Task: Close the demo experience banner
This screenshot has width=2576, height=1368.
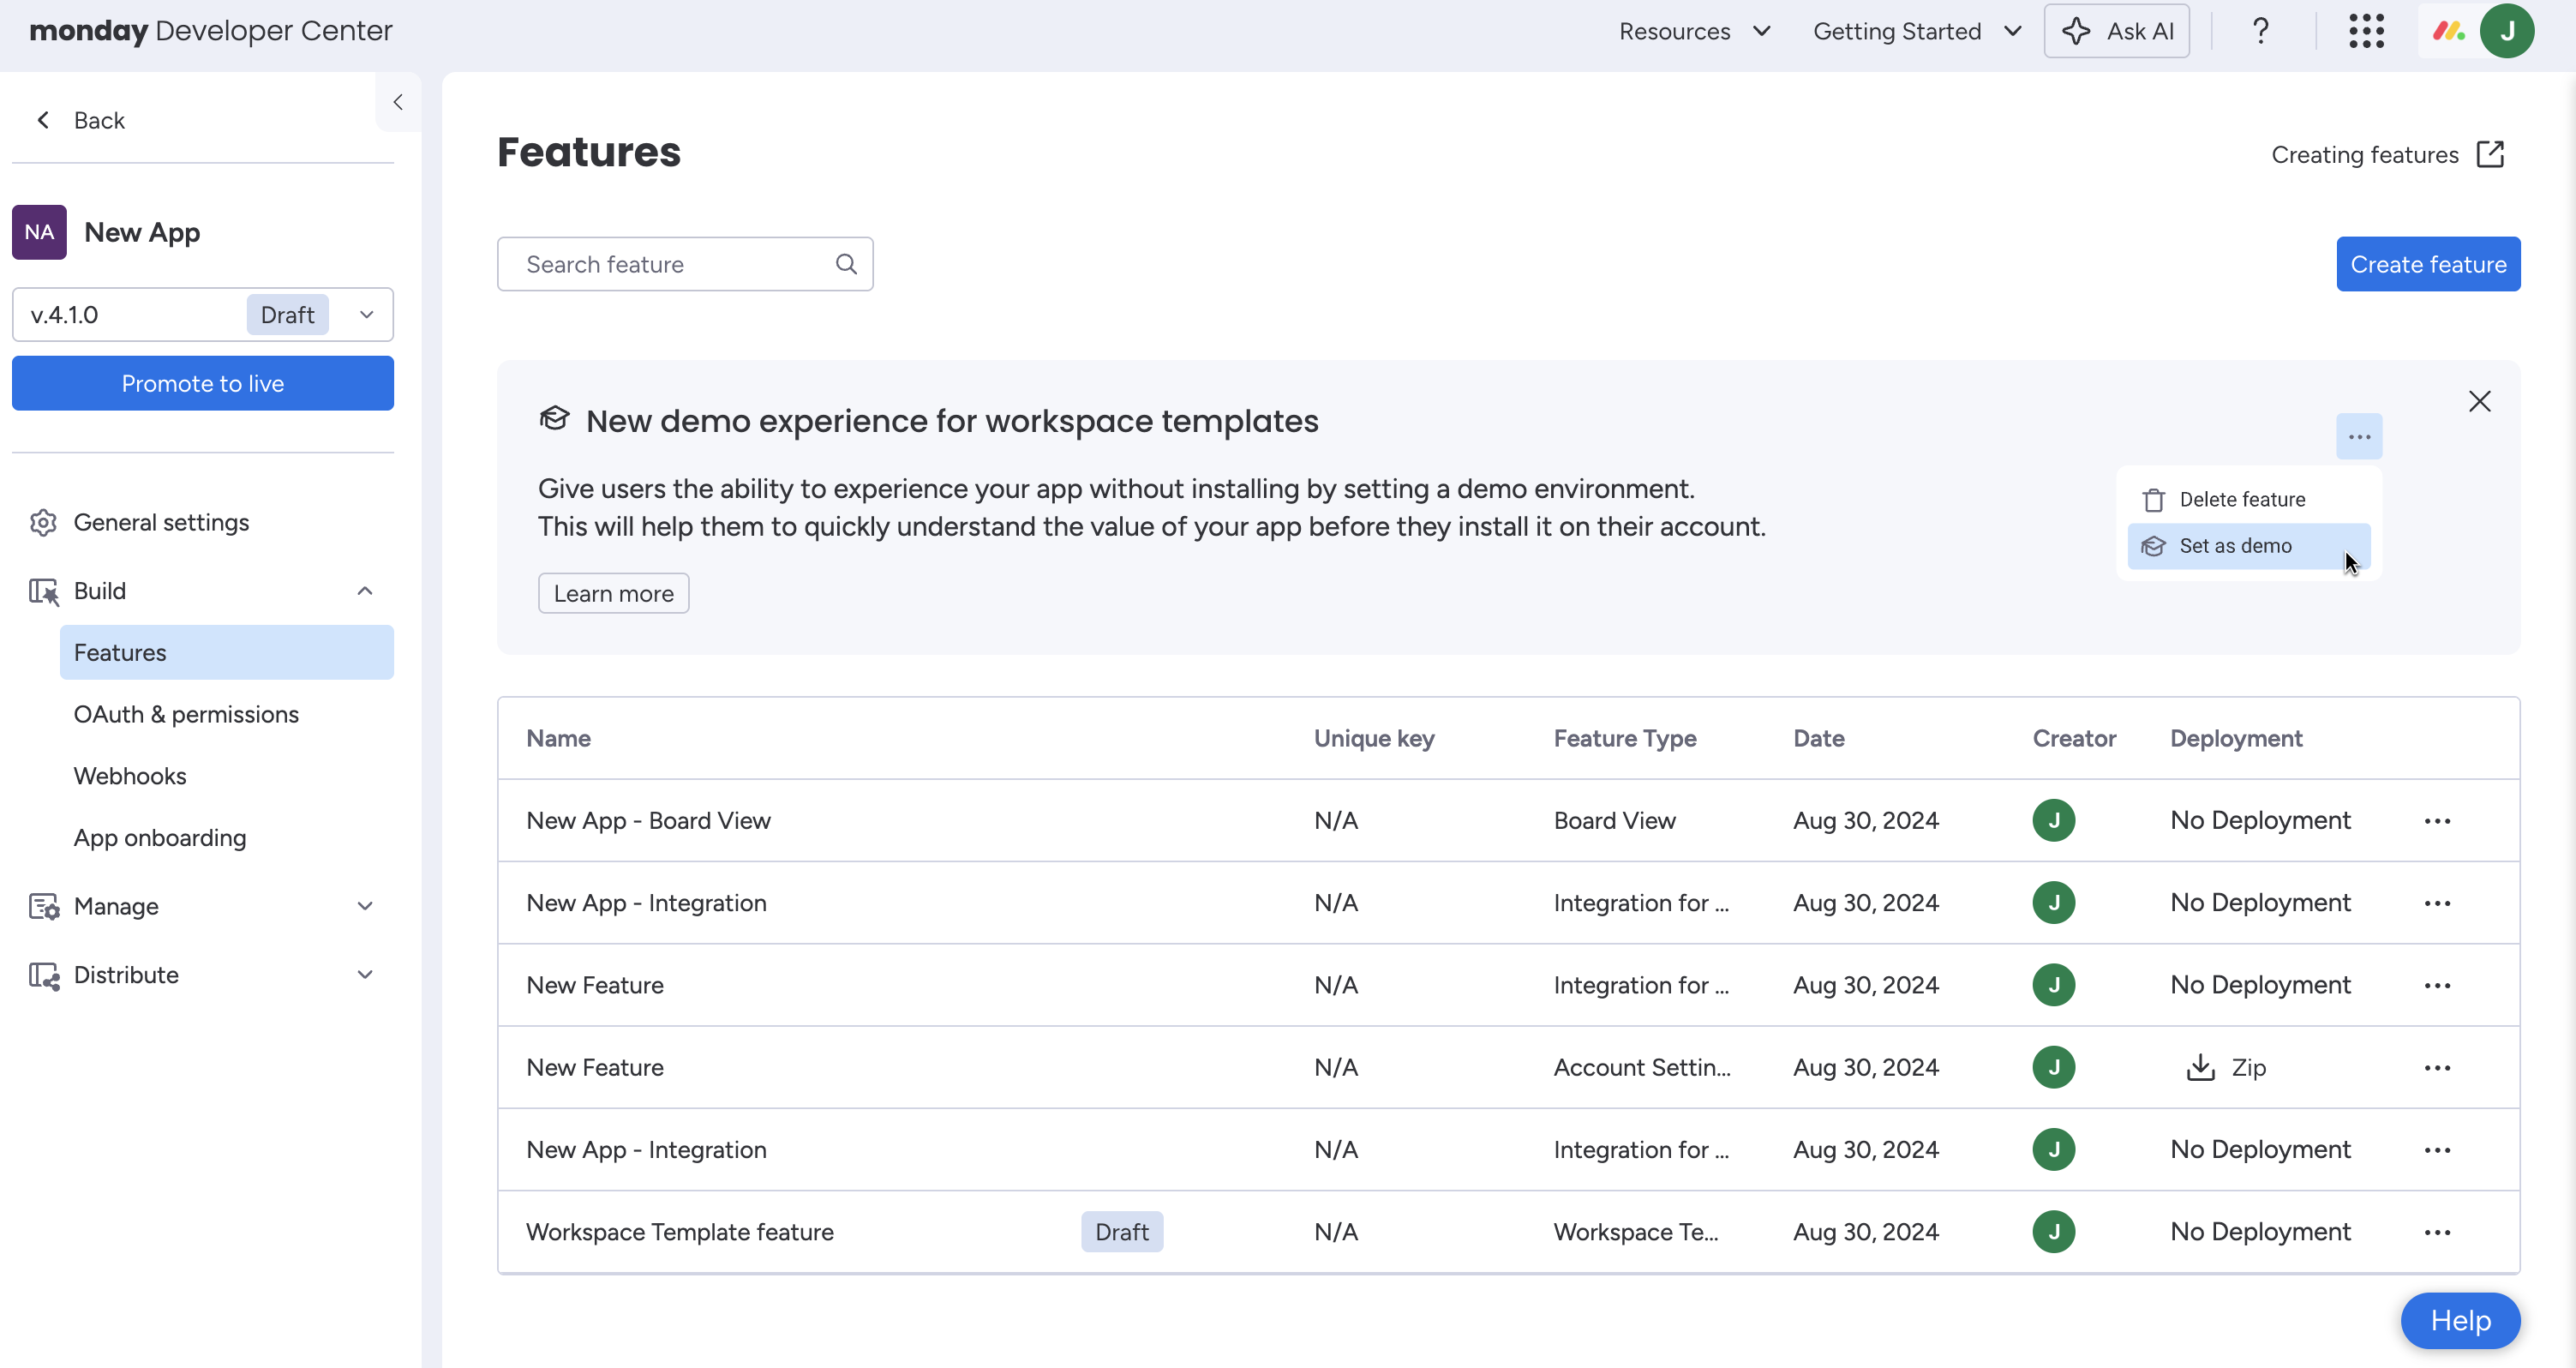Action: [2479, 401]
